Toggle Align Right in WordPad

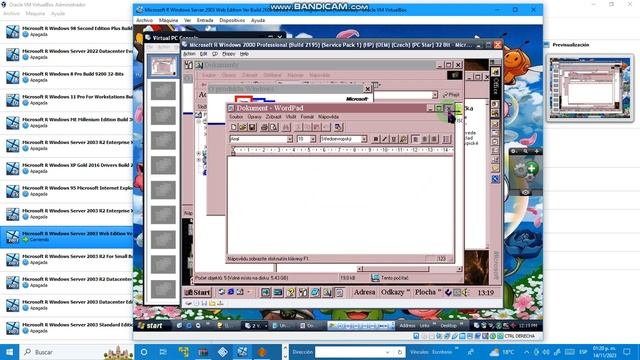(x=434, y=139)
